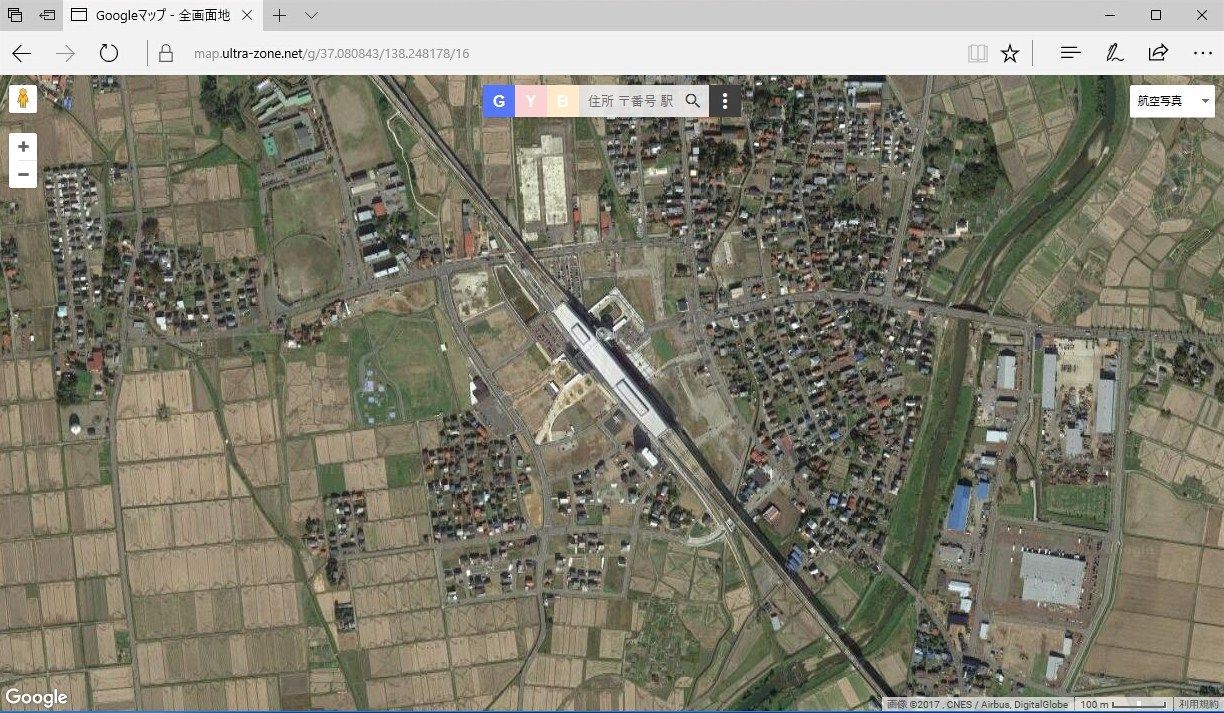Open a new tab
Screen dimensions: 1224x713
click(x=280, y=15)
